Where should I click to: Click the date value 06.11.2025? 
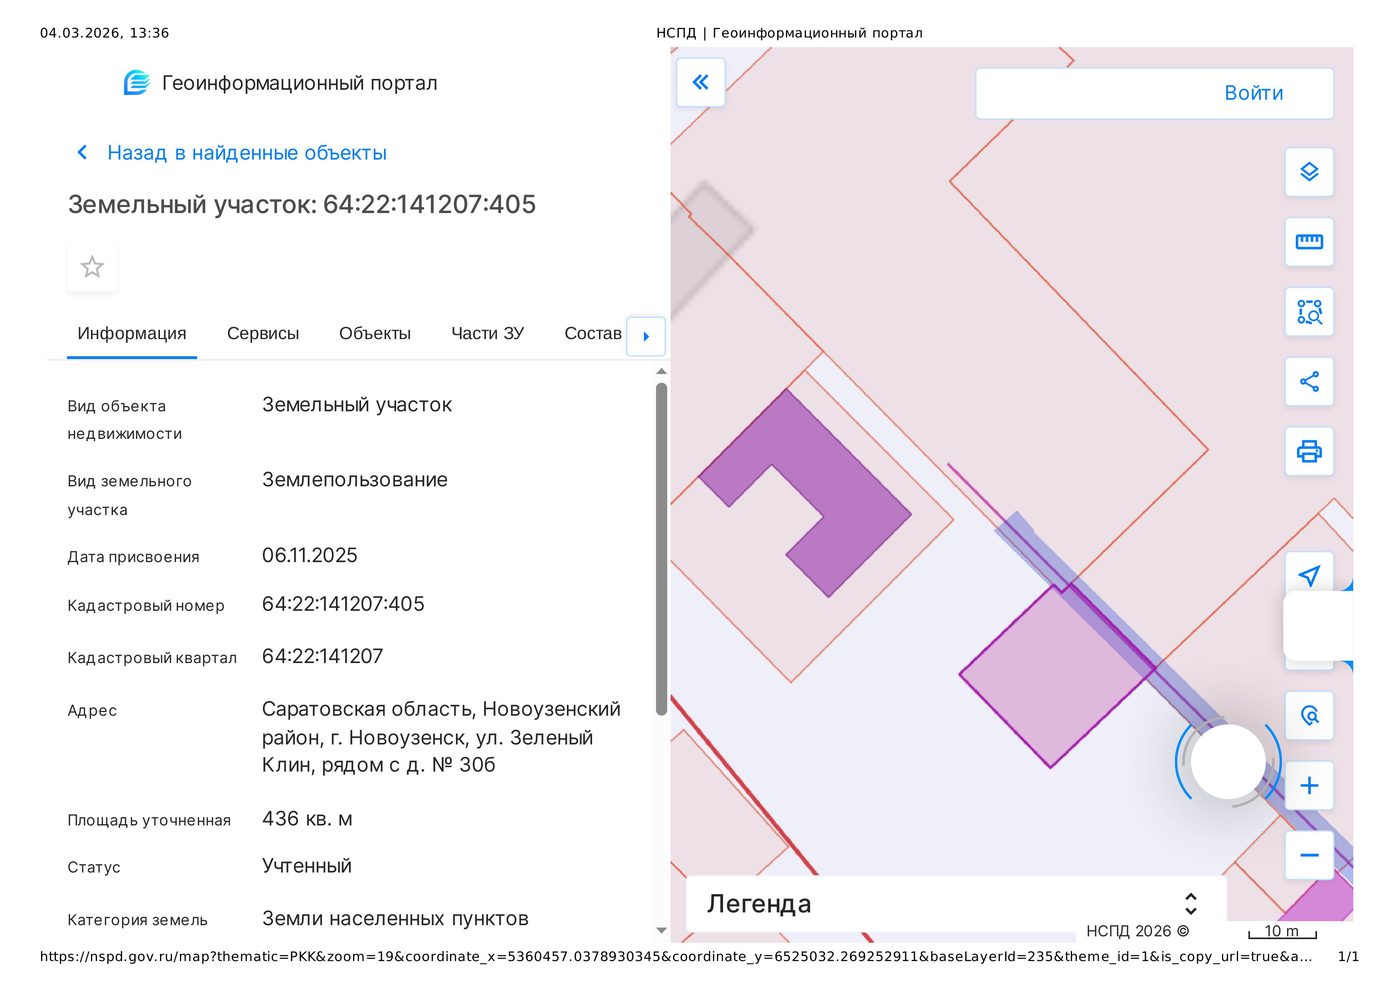point(309,555)
